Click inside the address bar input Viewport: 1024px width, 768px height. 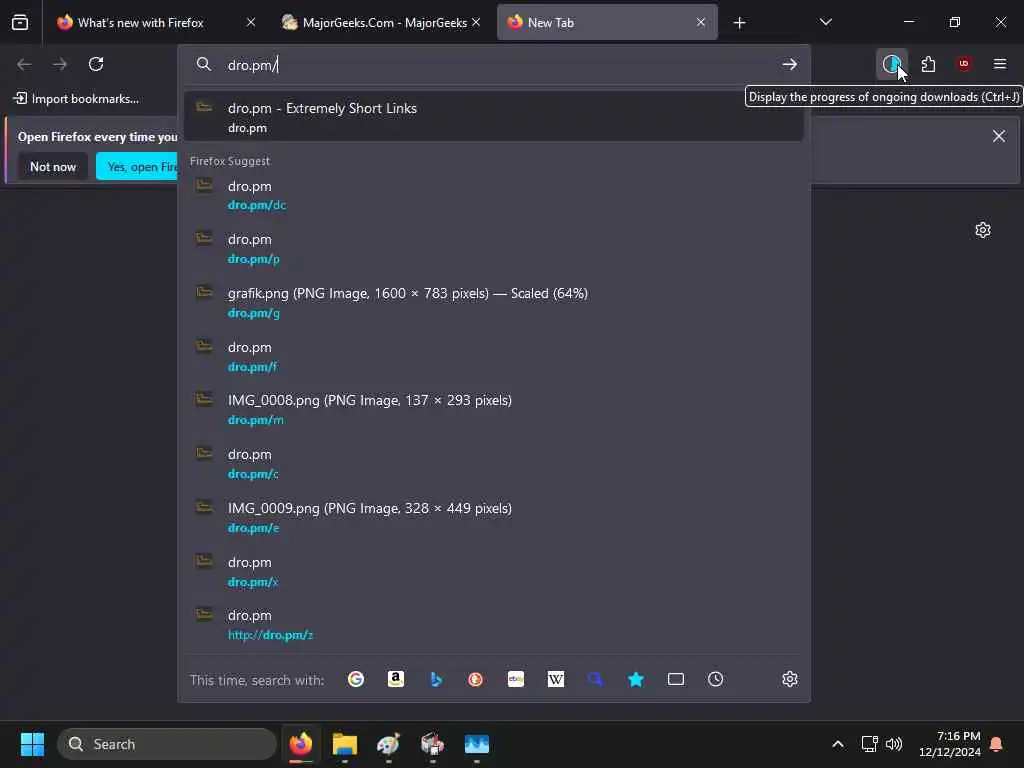(496, 65)
